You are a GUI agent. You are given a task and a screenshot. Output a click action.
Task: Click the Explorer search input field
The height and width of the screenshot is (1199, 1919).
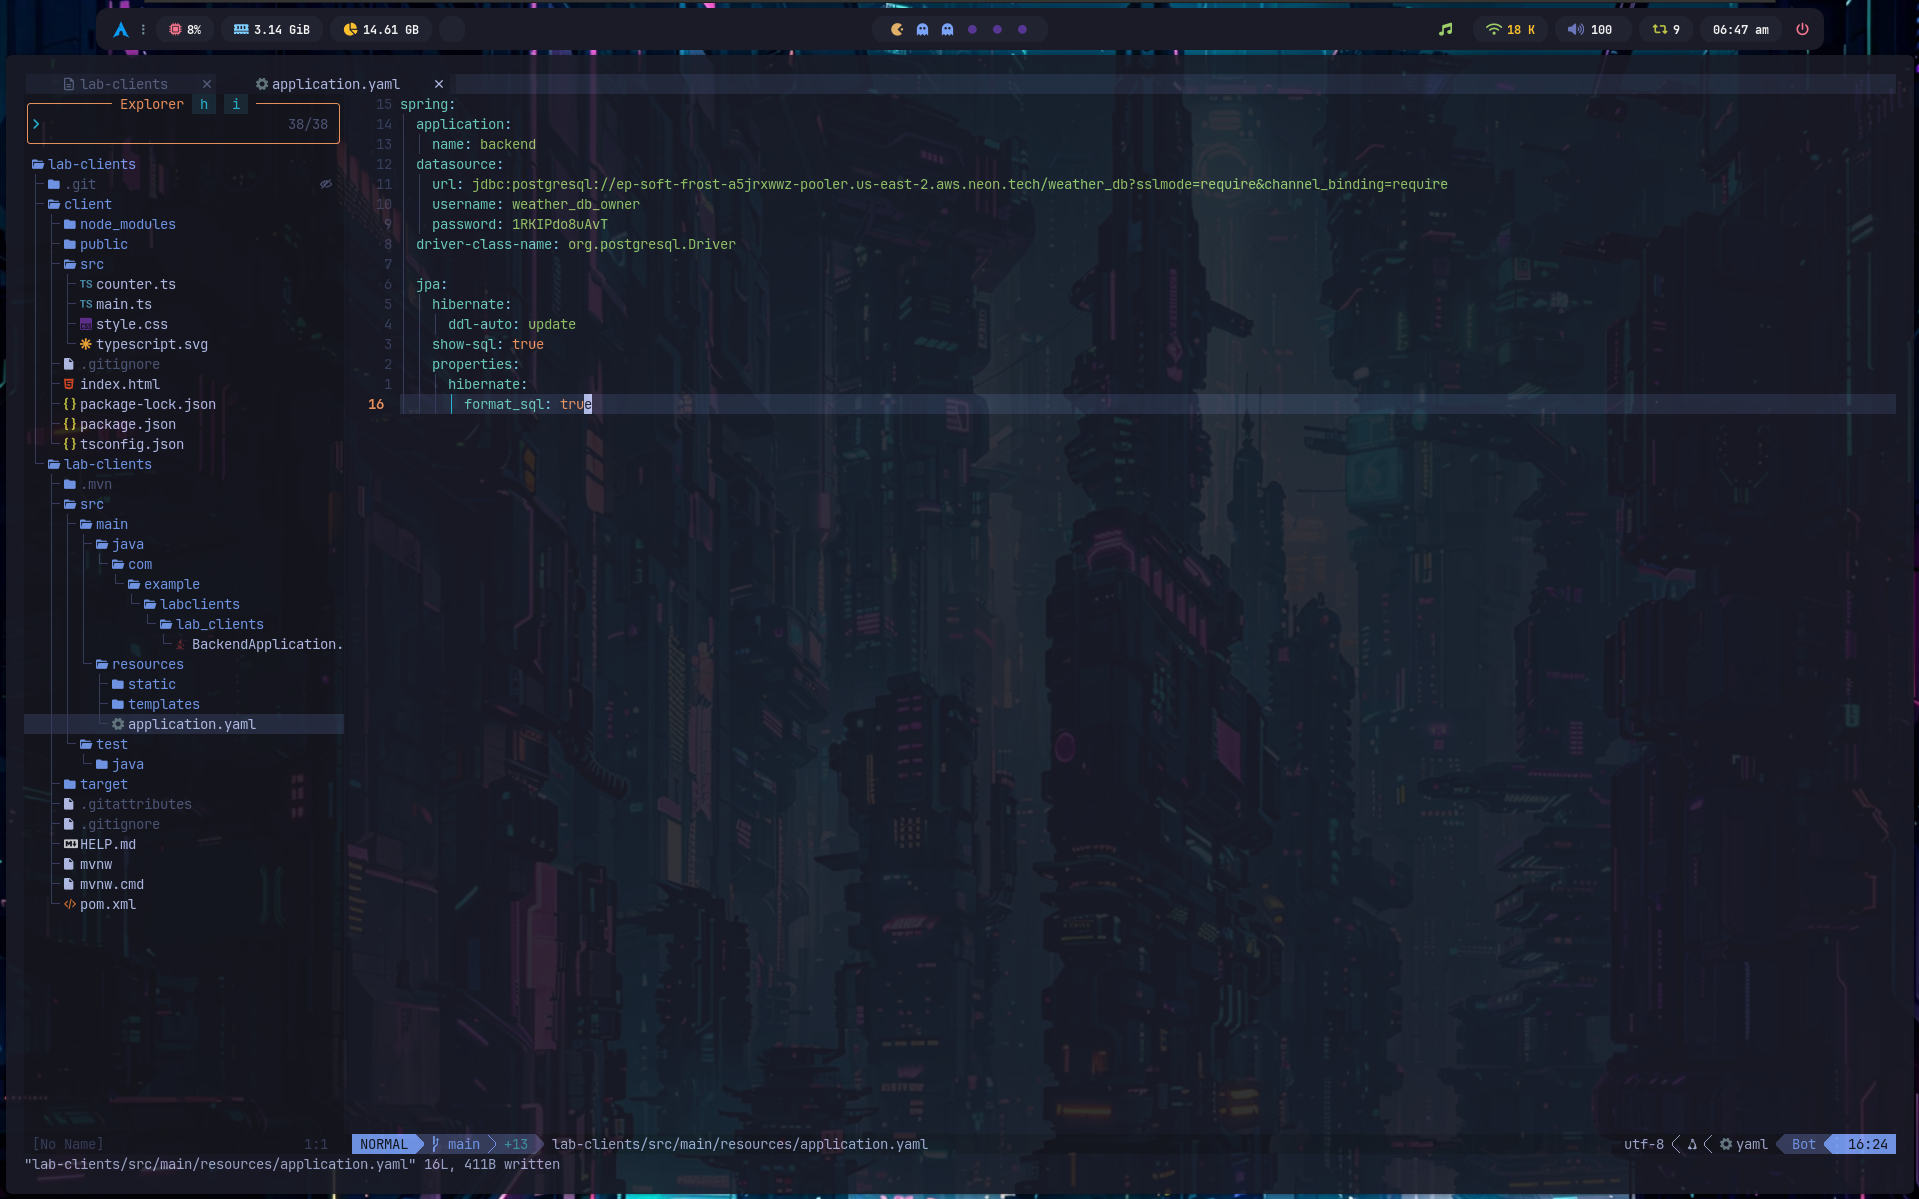(160, 124)
